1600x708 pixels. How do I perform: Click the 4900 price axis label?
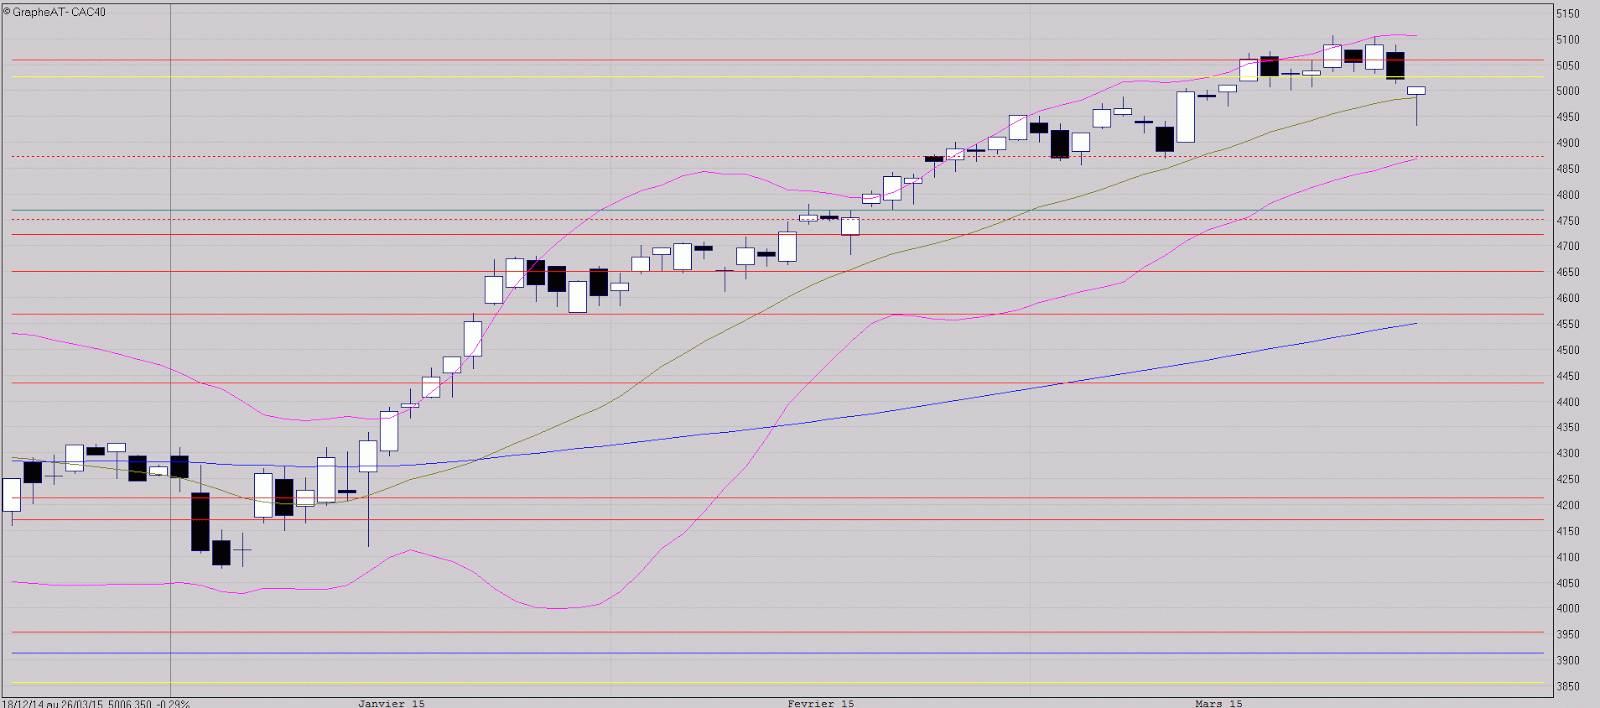coord(1567,143)
